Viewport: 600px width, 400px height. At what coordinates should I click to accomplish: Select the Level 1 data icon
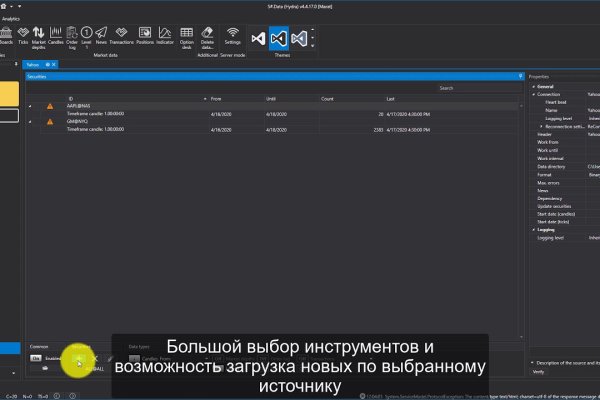coord(86,38)
